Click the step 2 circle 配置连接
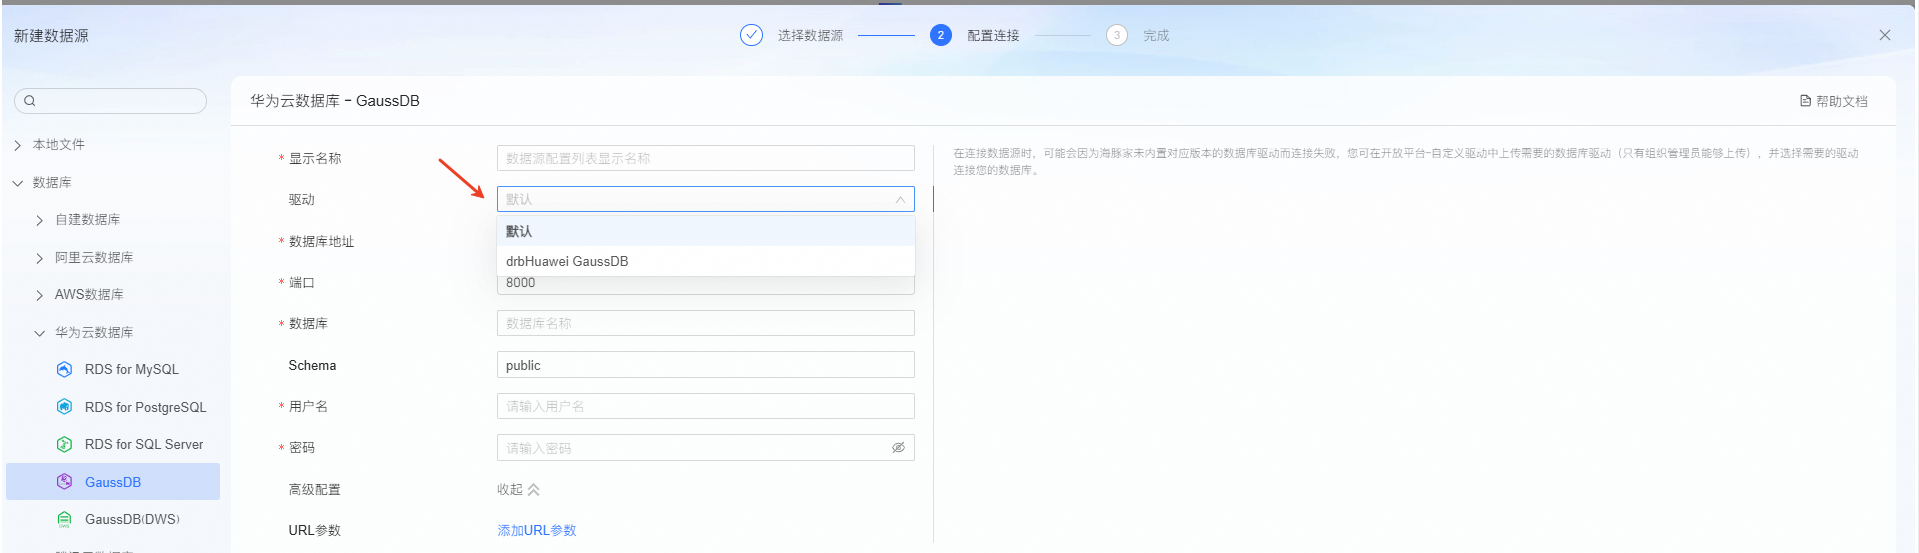This screenshot has height=553, width=1919. (x=940, y=35)
